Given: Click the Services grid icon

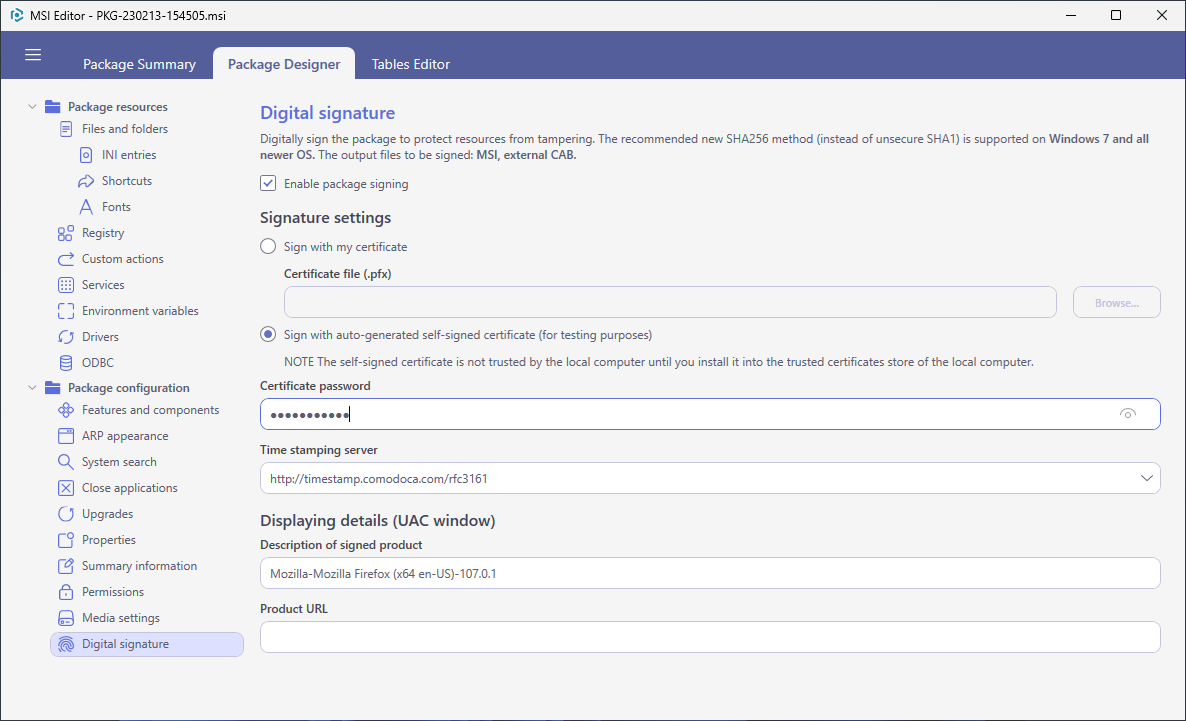Looking at the screenshot, I should pyautogui.click(x=66, y=285).
